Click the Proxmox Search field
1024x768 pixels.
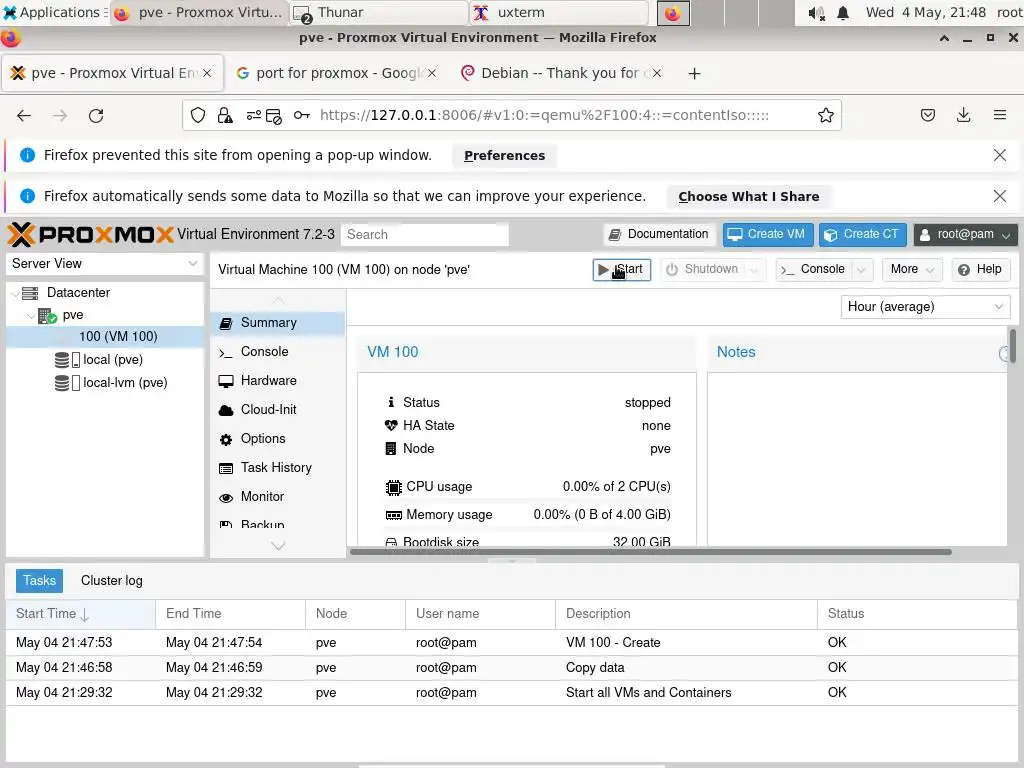click(x=424, y=234)
